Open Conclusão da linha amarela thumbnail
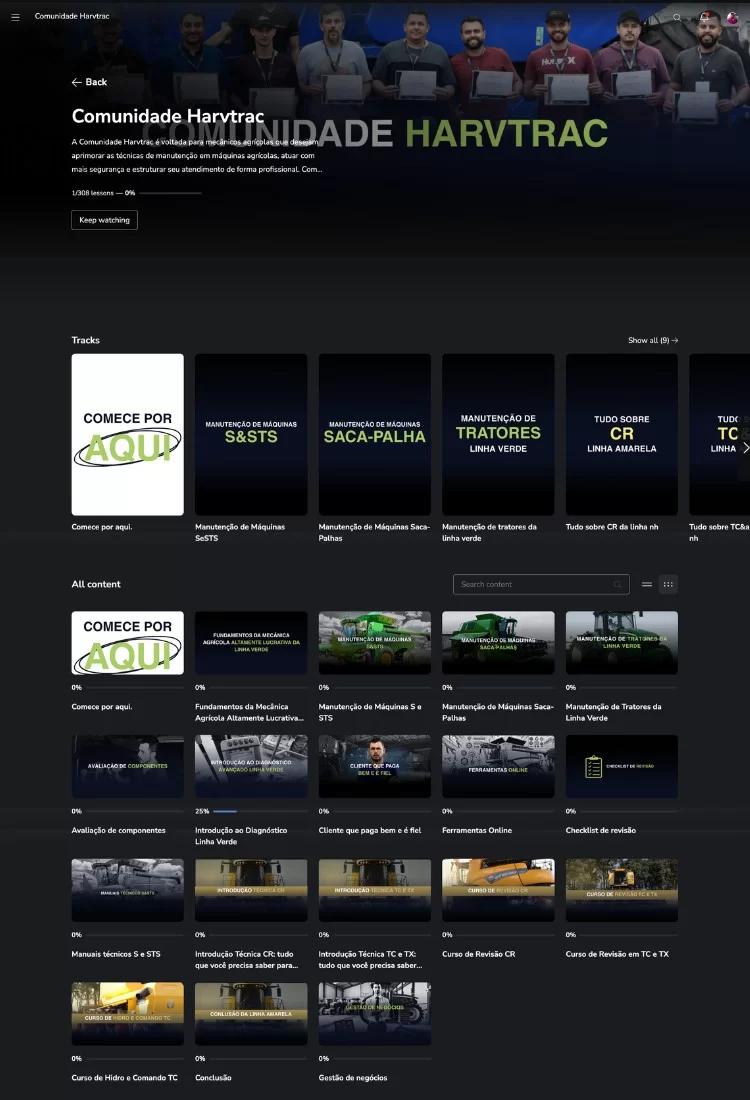Image resolution: width=750 pixels, height=1100 pixels. [251, 1014]
